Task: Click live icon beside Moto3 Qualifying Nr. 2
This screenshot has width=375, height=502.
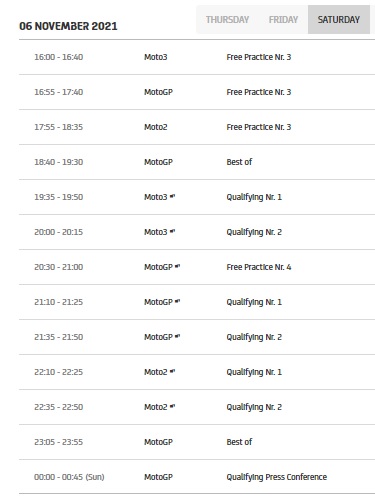Action: tap(172, 231)
